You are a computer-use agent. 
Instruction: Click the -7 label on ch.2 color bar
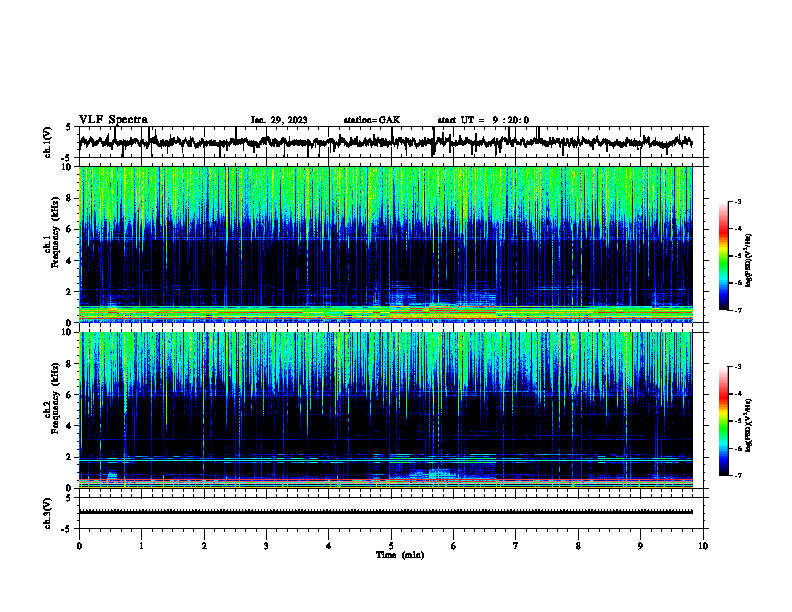[738, 475]
